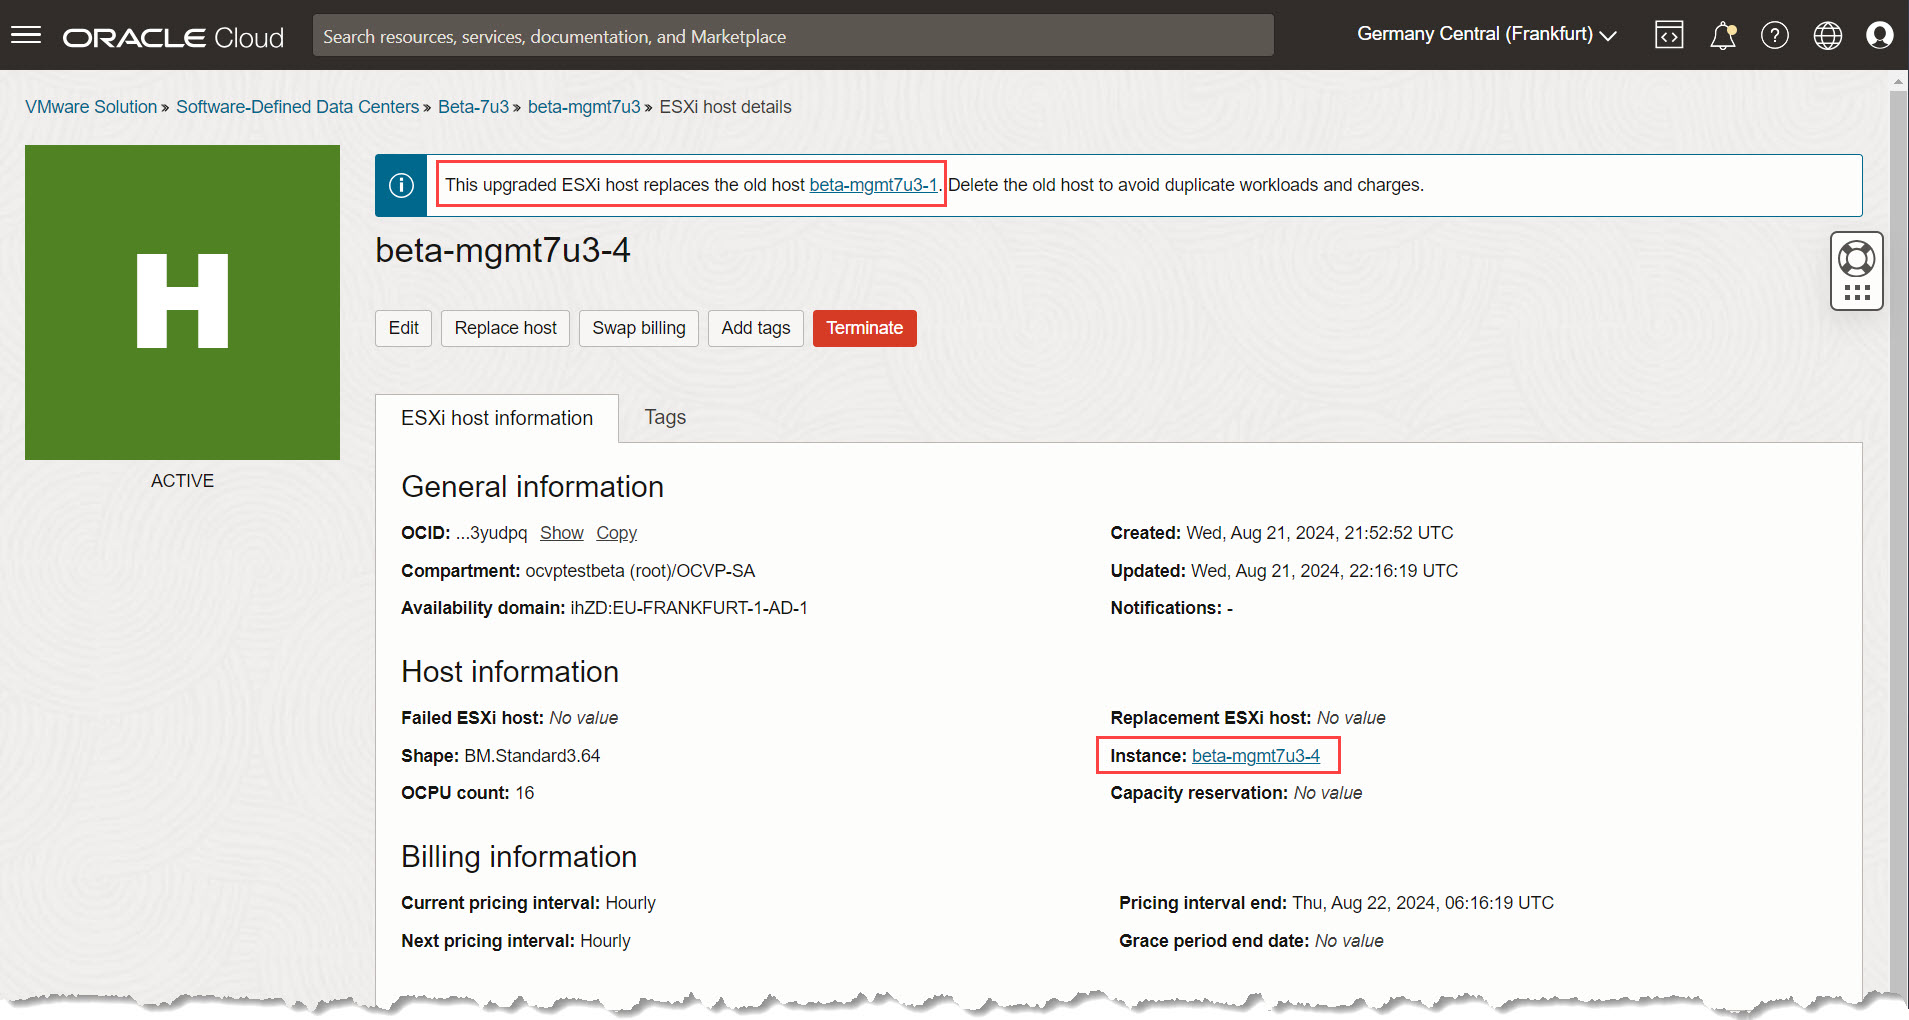Click Replacement ESXi host No value text
The image size is (1909, 1020).
pyautogui.click(x=1351, y=718)
